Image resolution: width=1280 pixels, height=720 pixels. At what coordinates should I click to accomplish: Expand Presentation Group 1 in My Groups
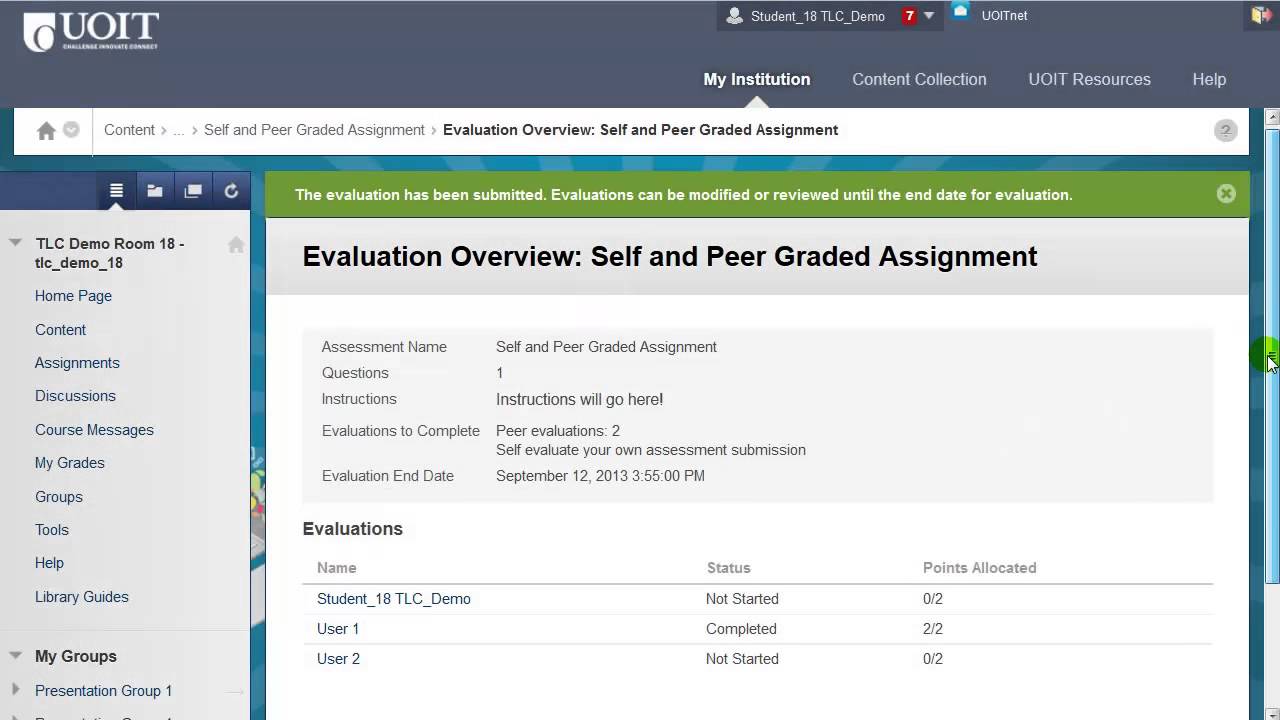tap(16, 690)
